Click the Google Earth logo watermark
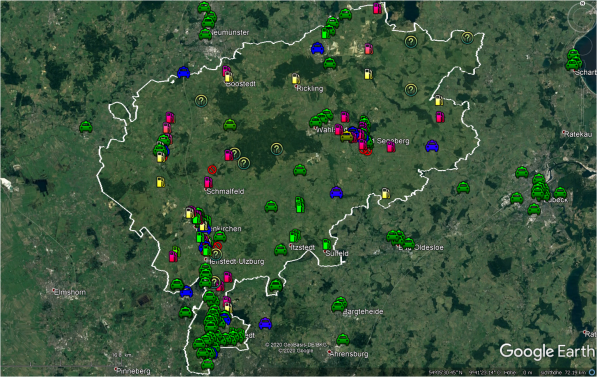 coord(547,351)
